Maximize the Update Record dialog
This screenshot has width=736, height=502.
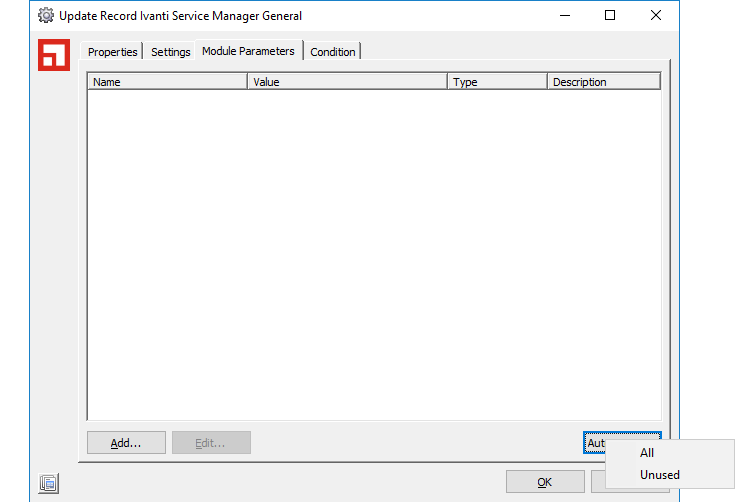(610, 15)
